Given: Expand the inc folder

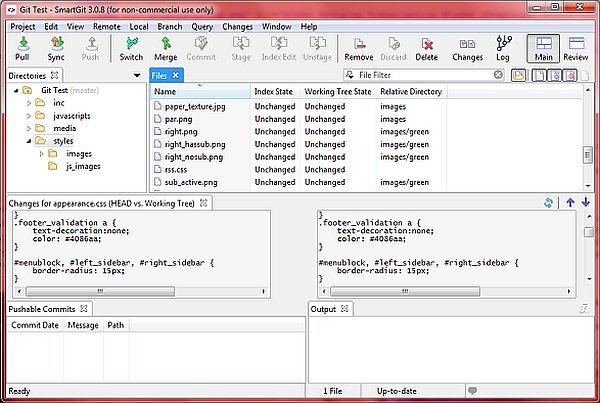Looking at the screenshot, I should [x=29, y=103].
